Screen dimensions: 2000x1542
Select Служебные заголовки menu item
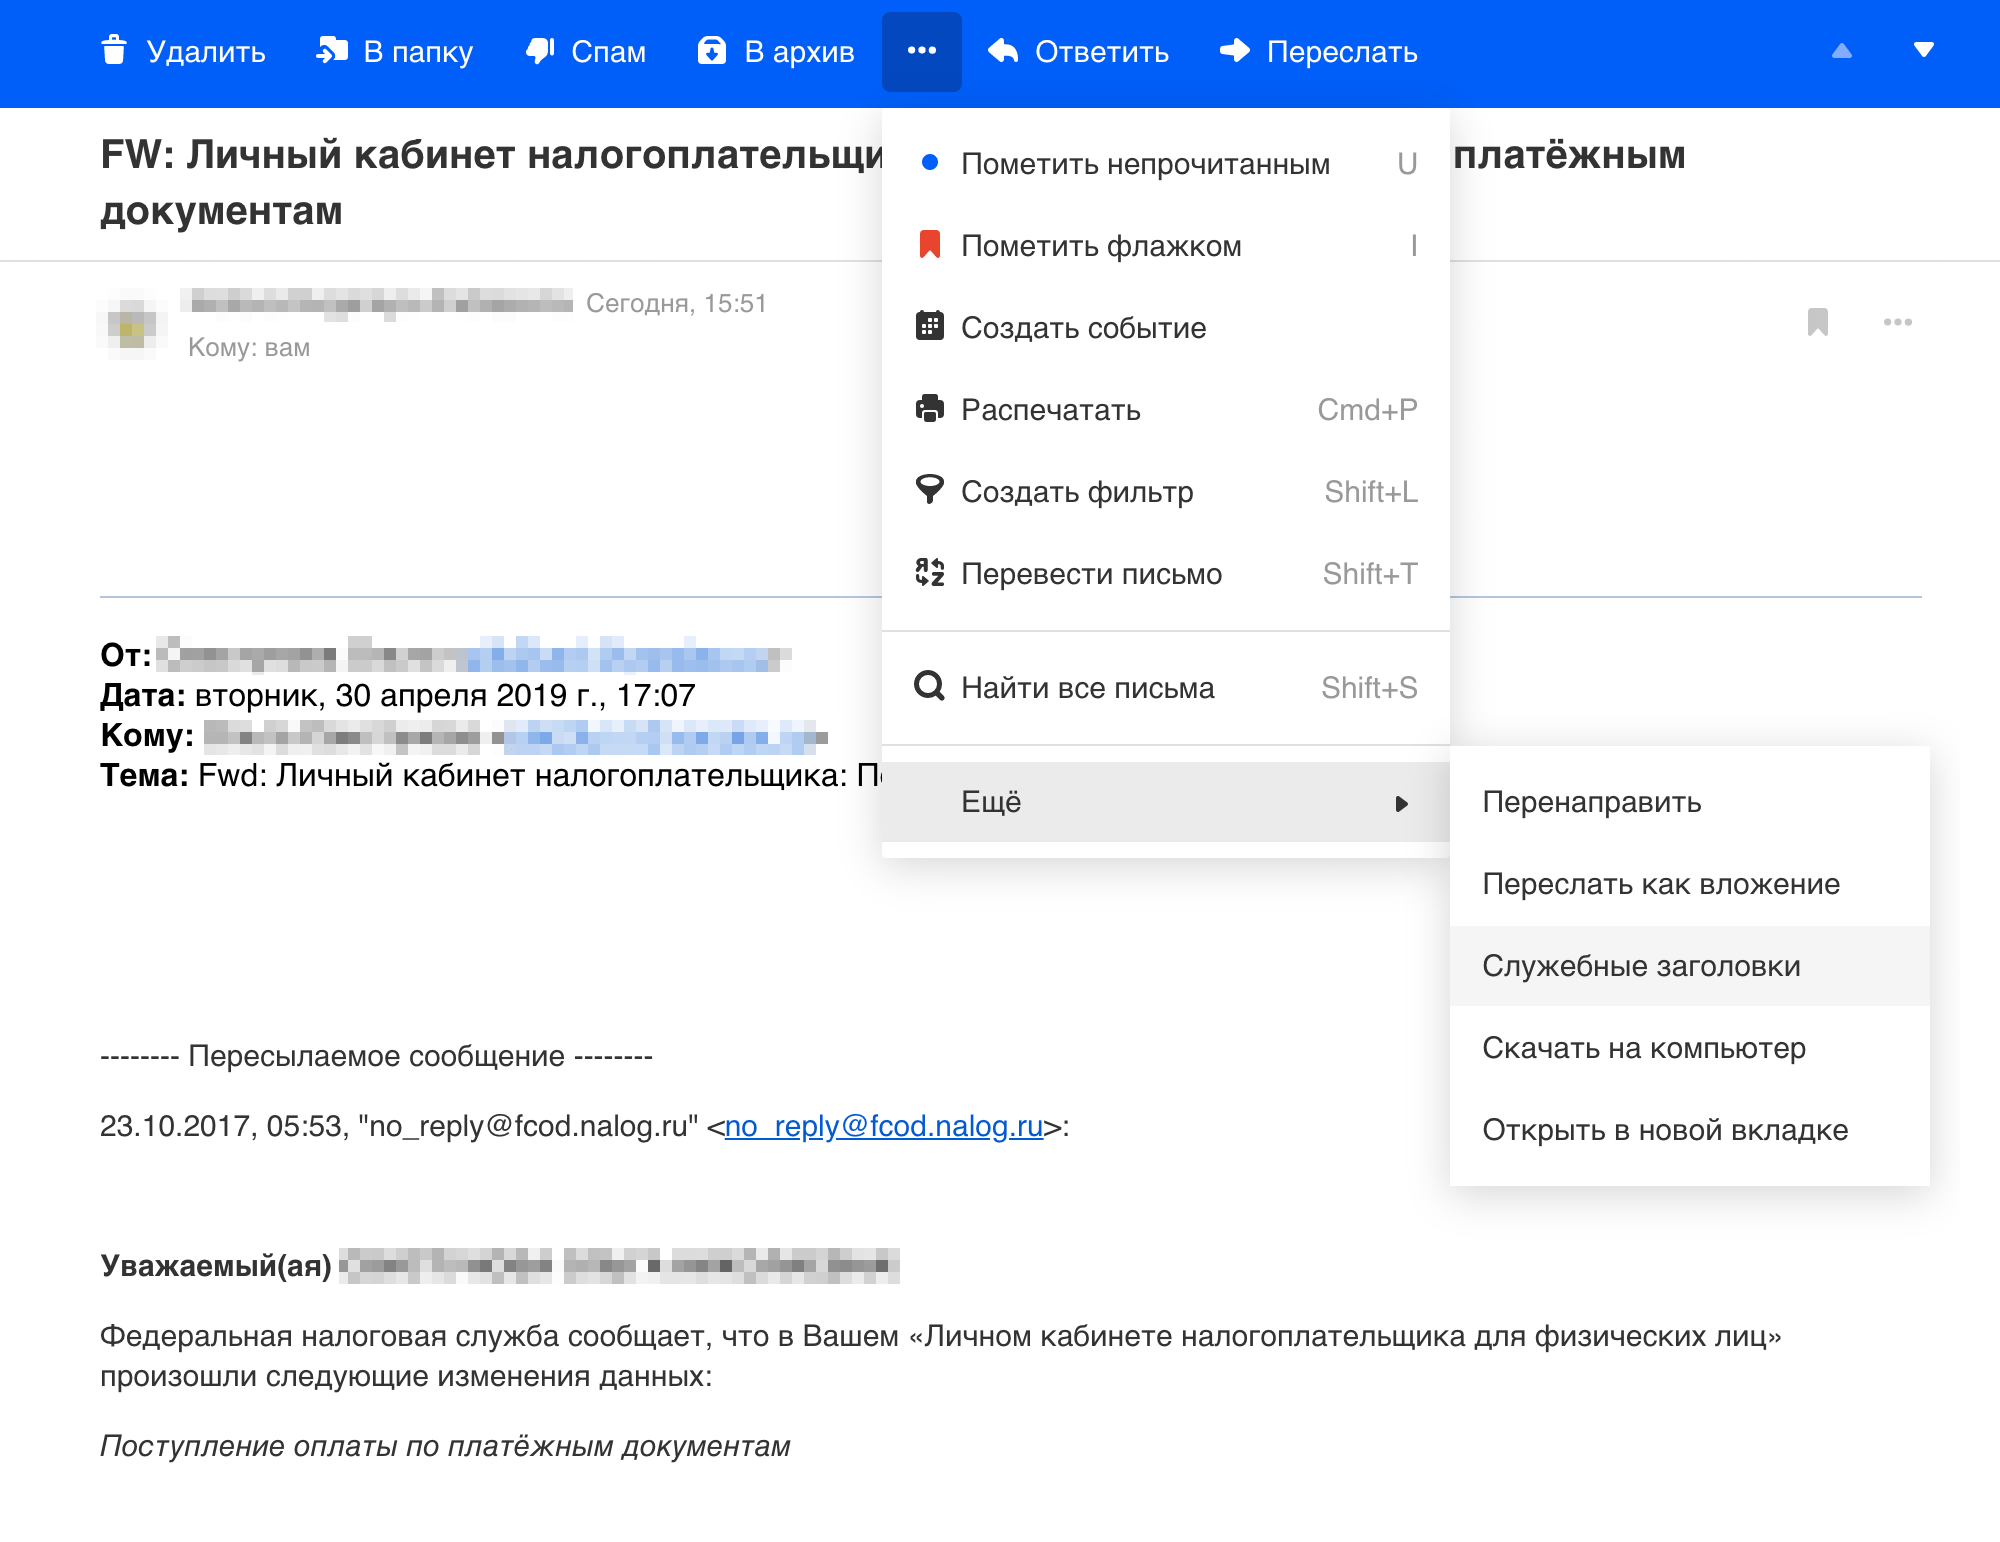click(x=1641, y=966)
